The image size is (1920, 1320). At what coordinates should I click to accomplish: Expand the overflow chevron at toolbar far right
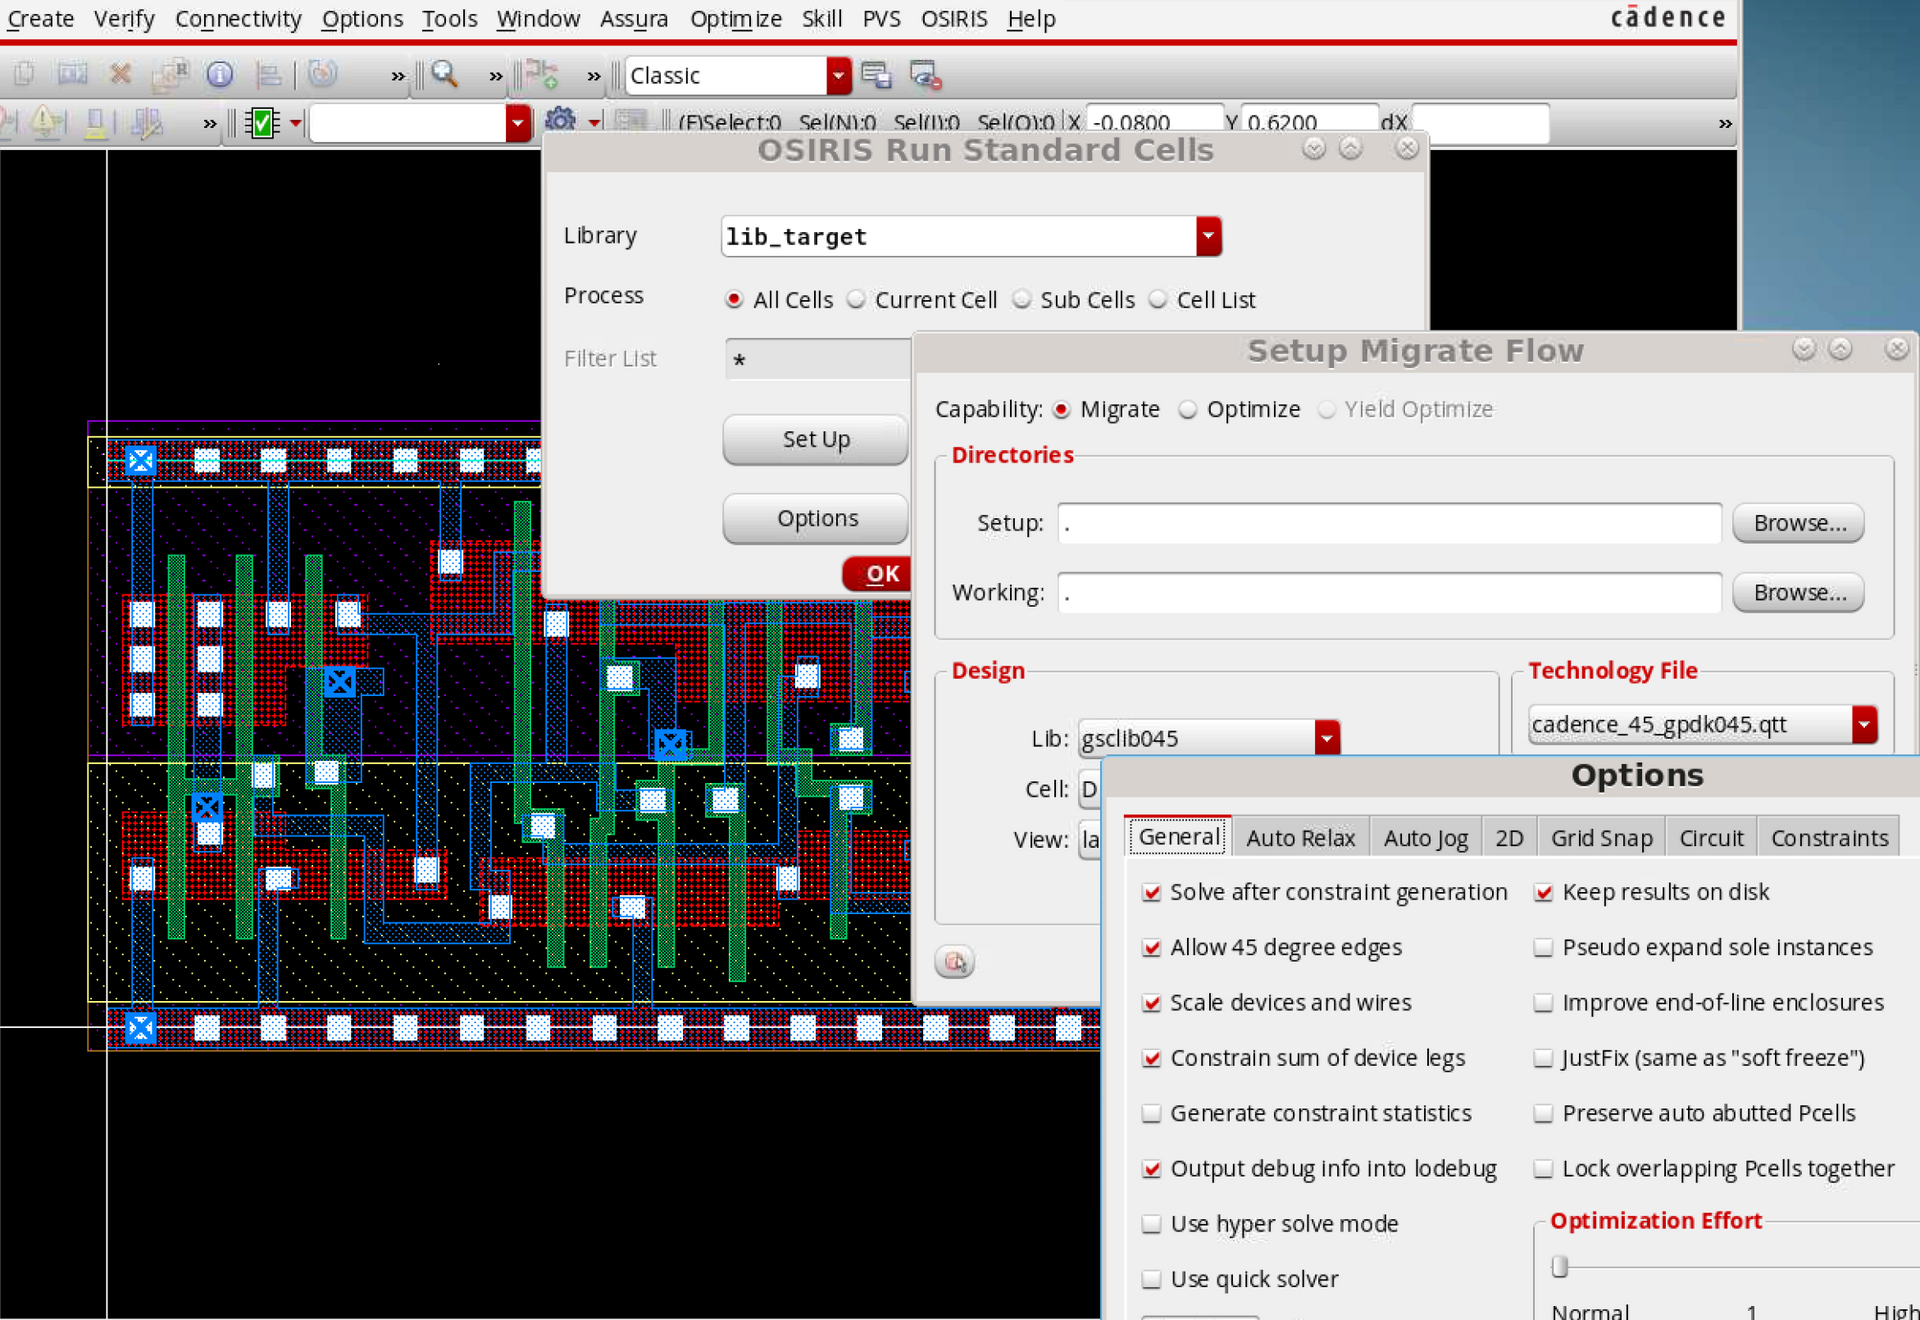coord(1725,124)
